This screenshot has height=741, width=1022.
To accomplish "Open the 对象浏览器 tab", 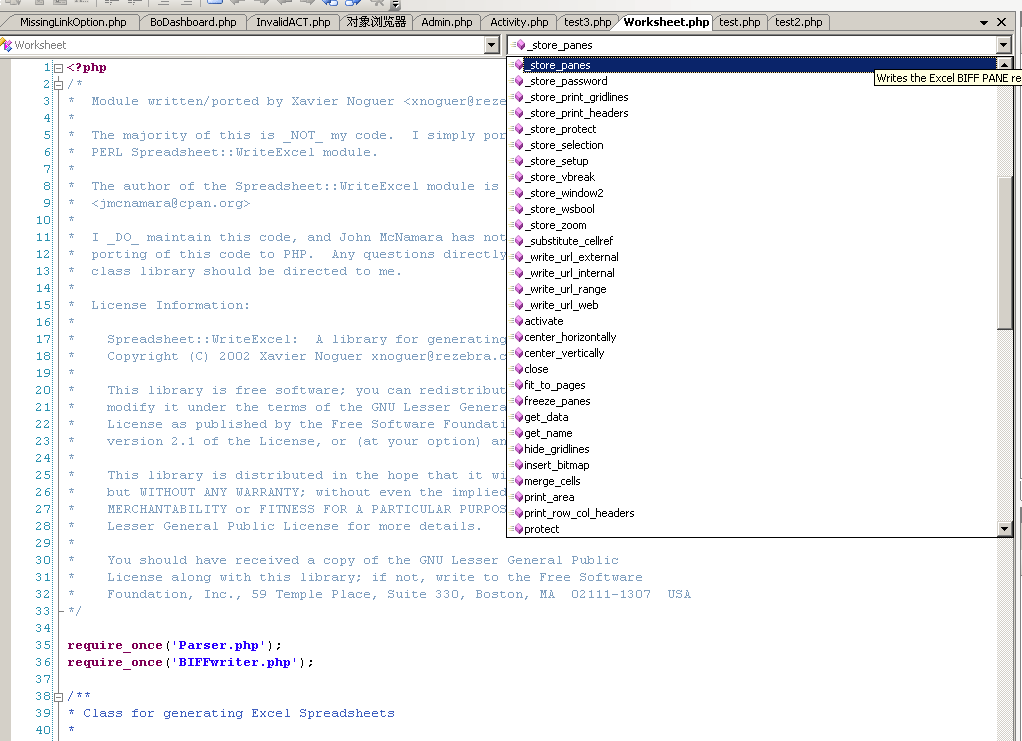I will (376, 22).
